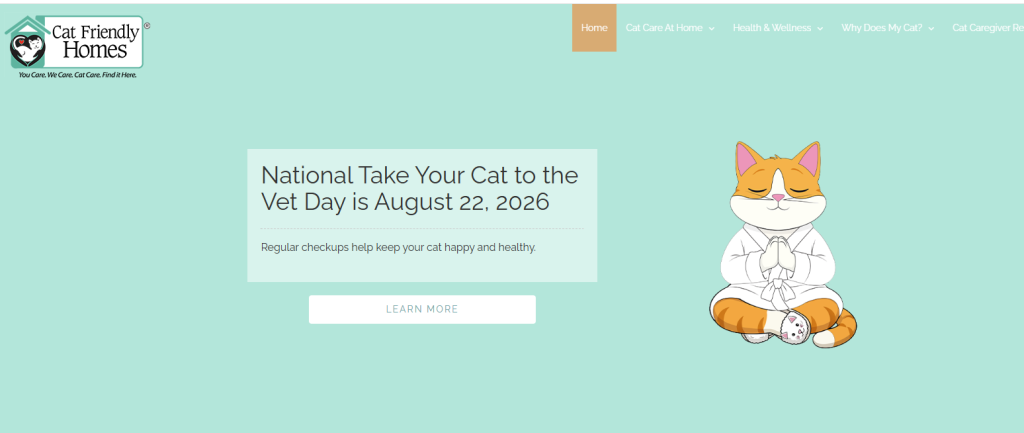Click the You Care. We Care tagline

tap(78, 75)
